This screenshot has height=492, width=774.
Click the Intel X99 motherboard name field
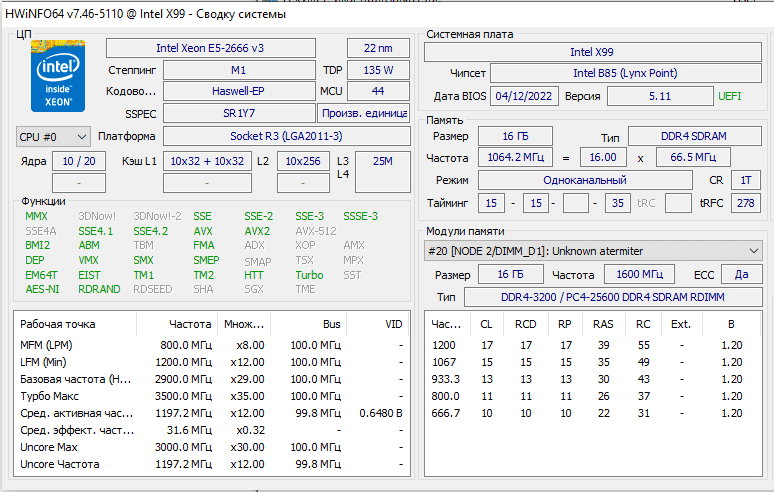[594, 52]
